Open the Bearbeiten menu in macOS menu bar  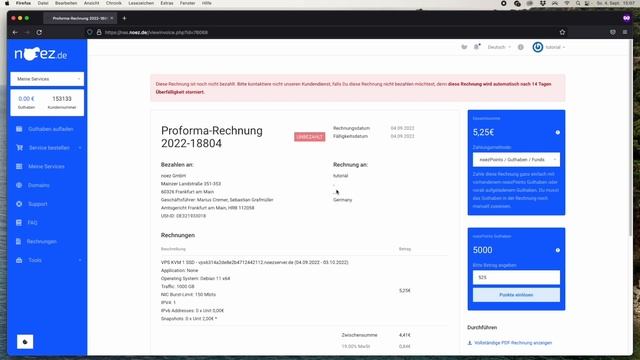(66, 3)
